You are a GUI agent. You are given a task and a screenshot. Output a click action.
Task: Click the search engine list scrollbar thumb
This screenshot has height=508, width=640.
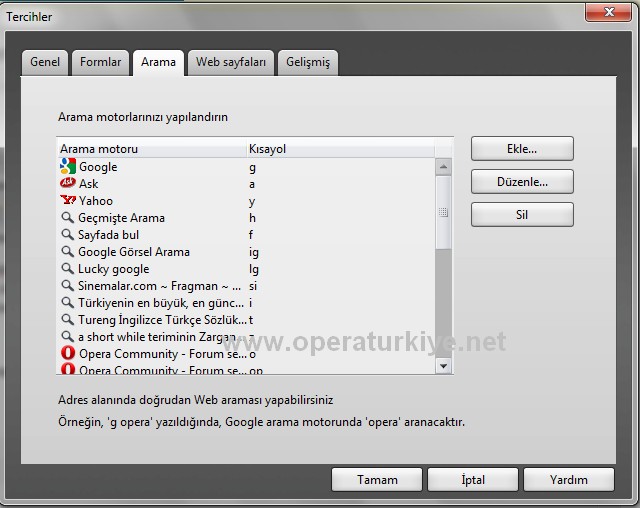(443, 212)
